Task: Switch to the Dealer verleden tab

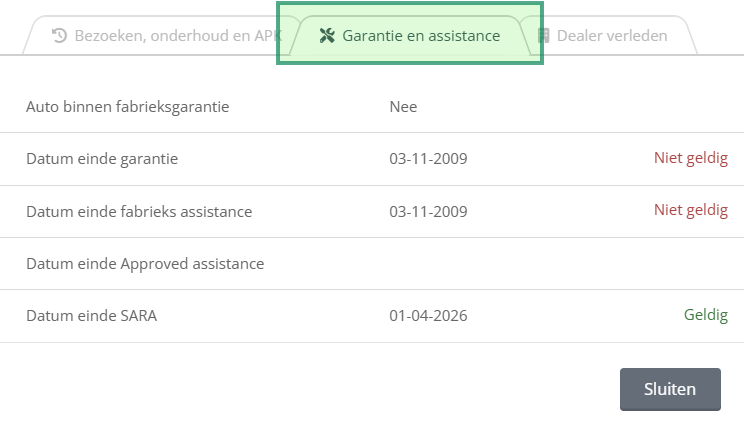Action: coord(608,36)
